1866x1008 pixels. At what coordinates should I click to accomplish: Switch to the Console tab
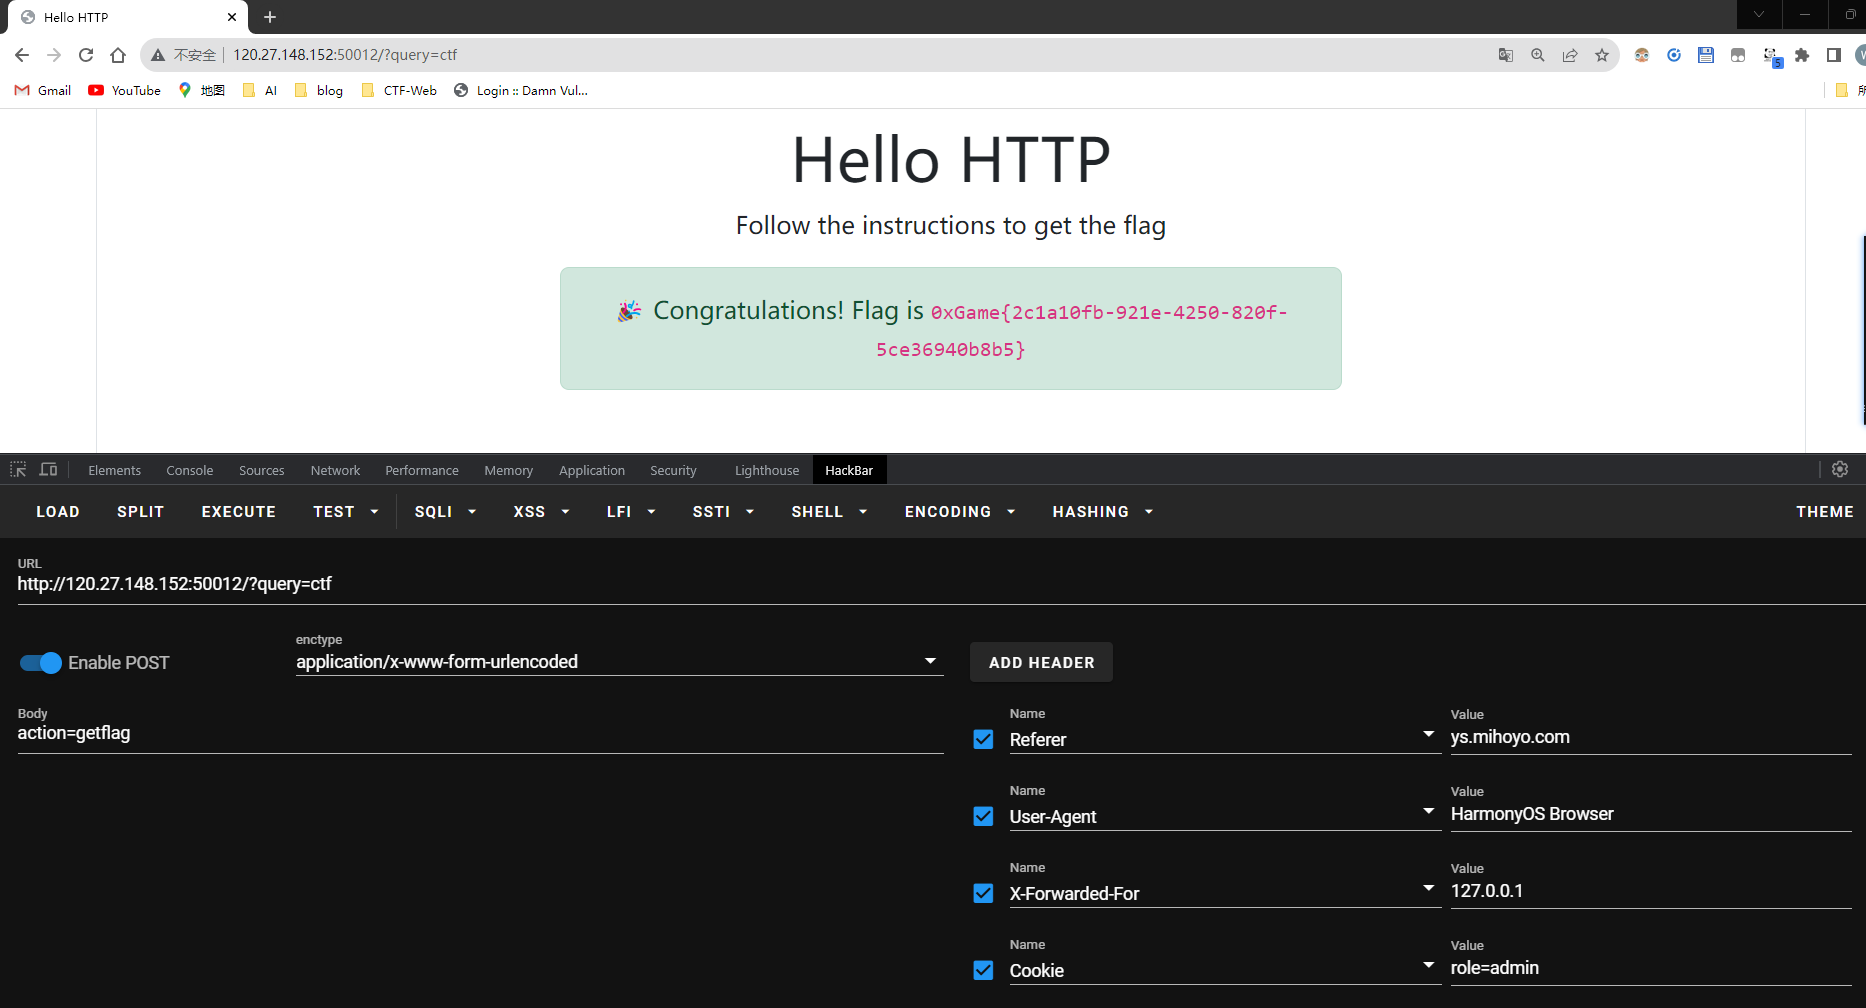(x=190, y=470)
